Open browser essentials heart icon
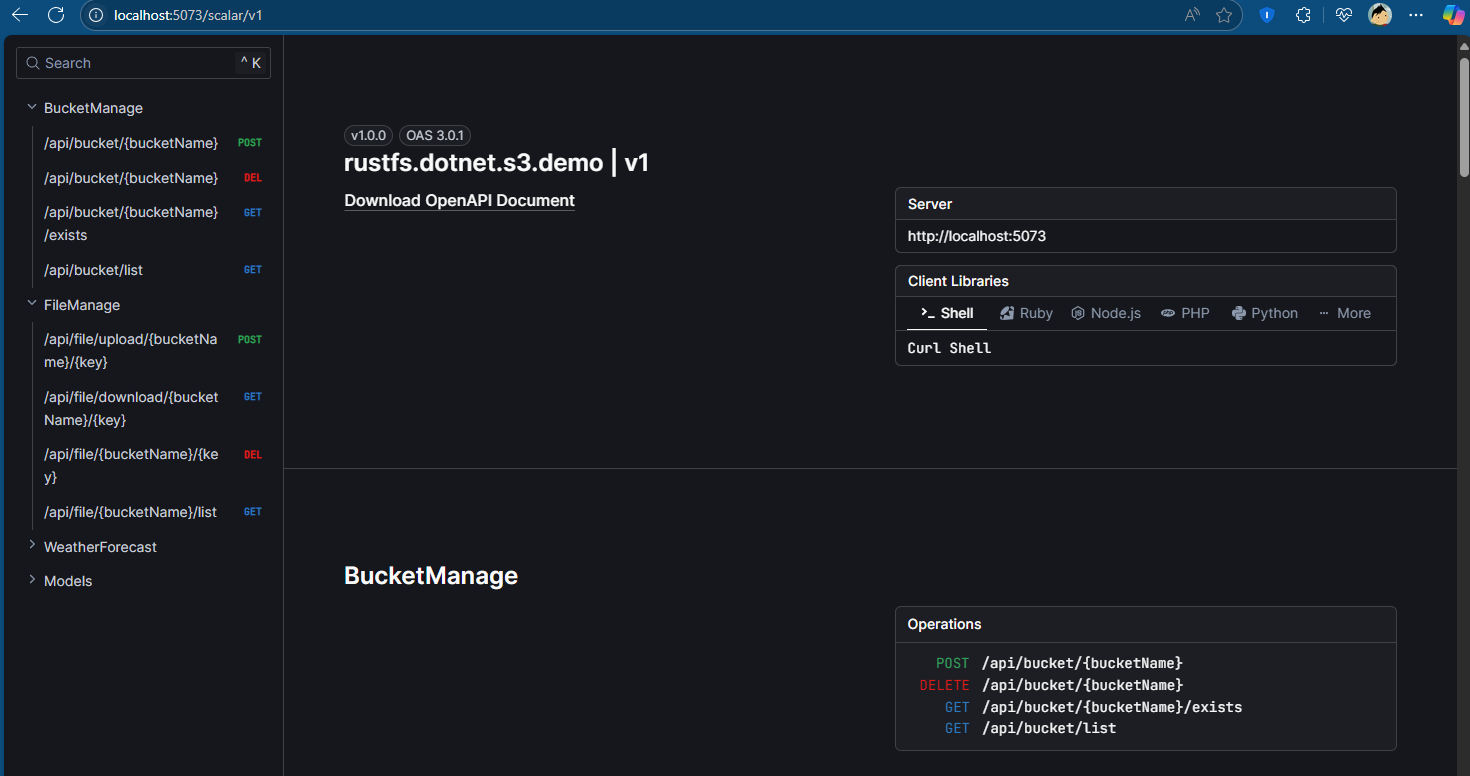1470x776 pixels. (x=1343, y=15)
